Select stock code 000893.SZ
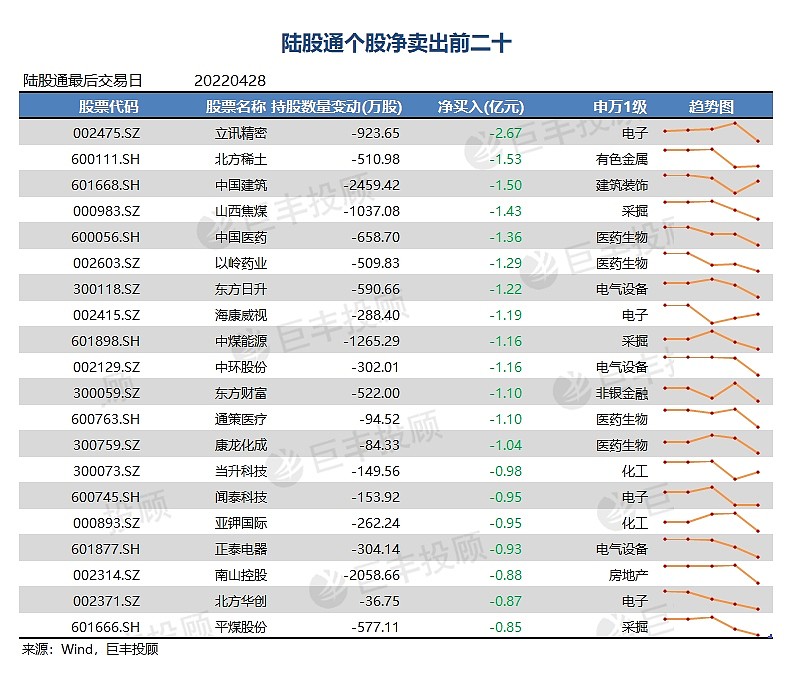Image resolution: width=793 pixels, height=683 pixels. [x=106, y=523]
